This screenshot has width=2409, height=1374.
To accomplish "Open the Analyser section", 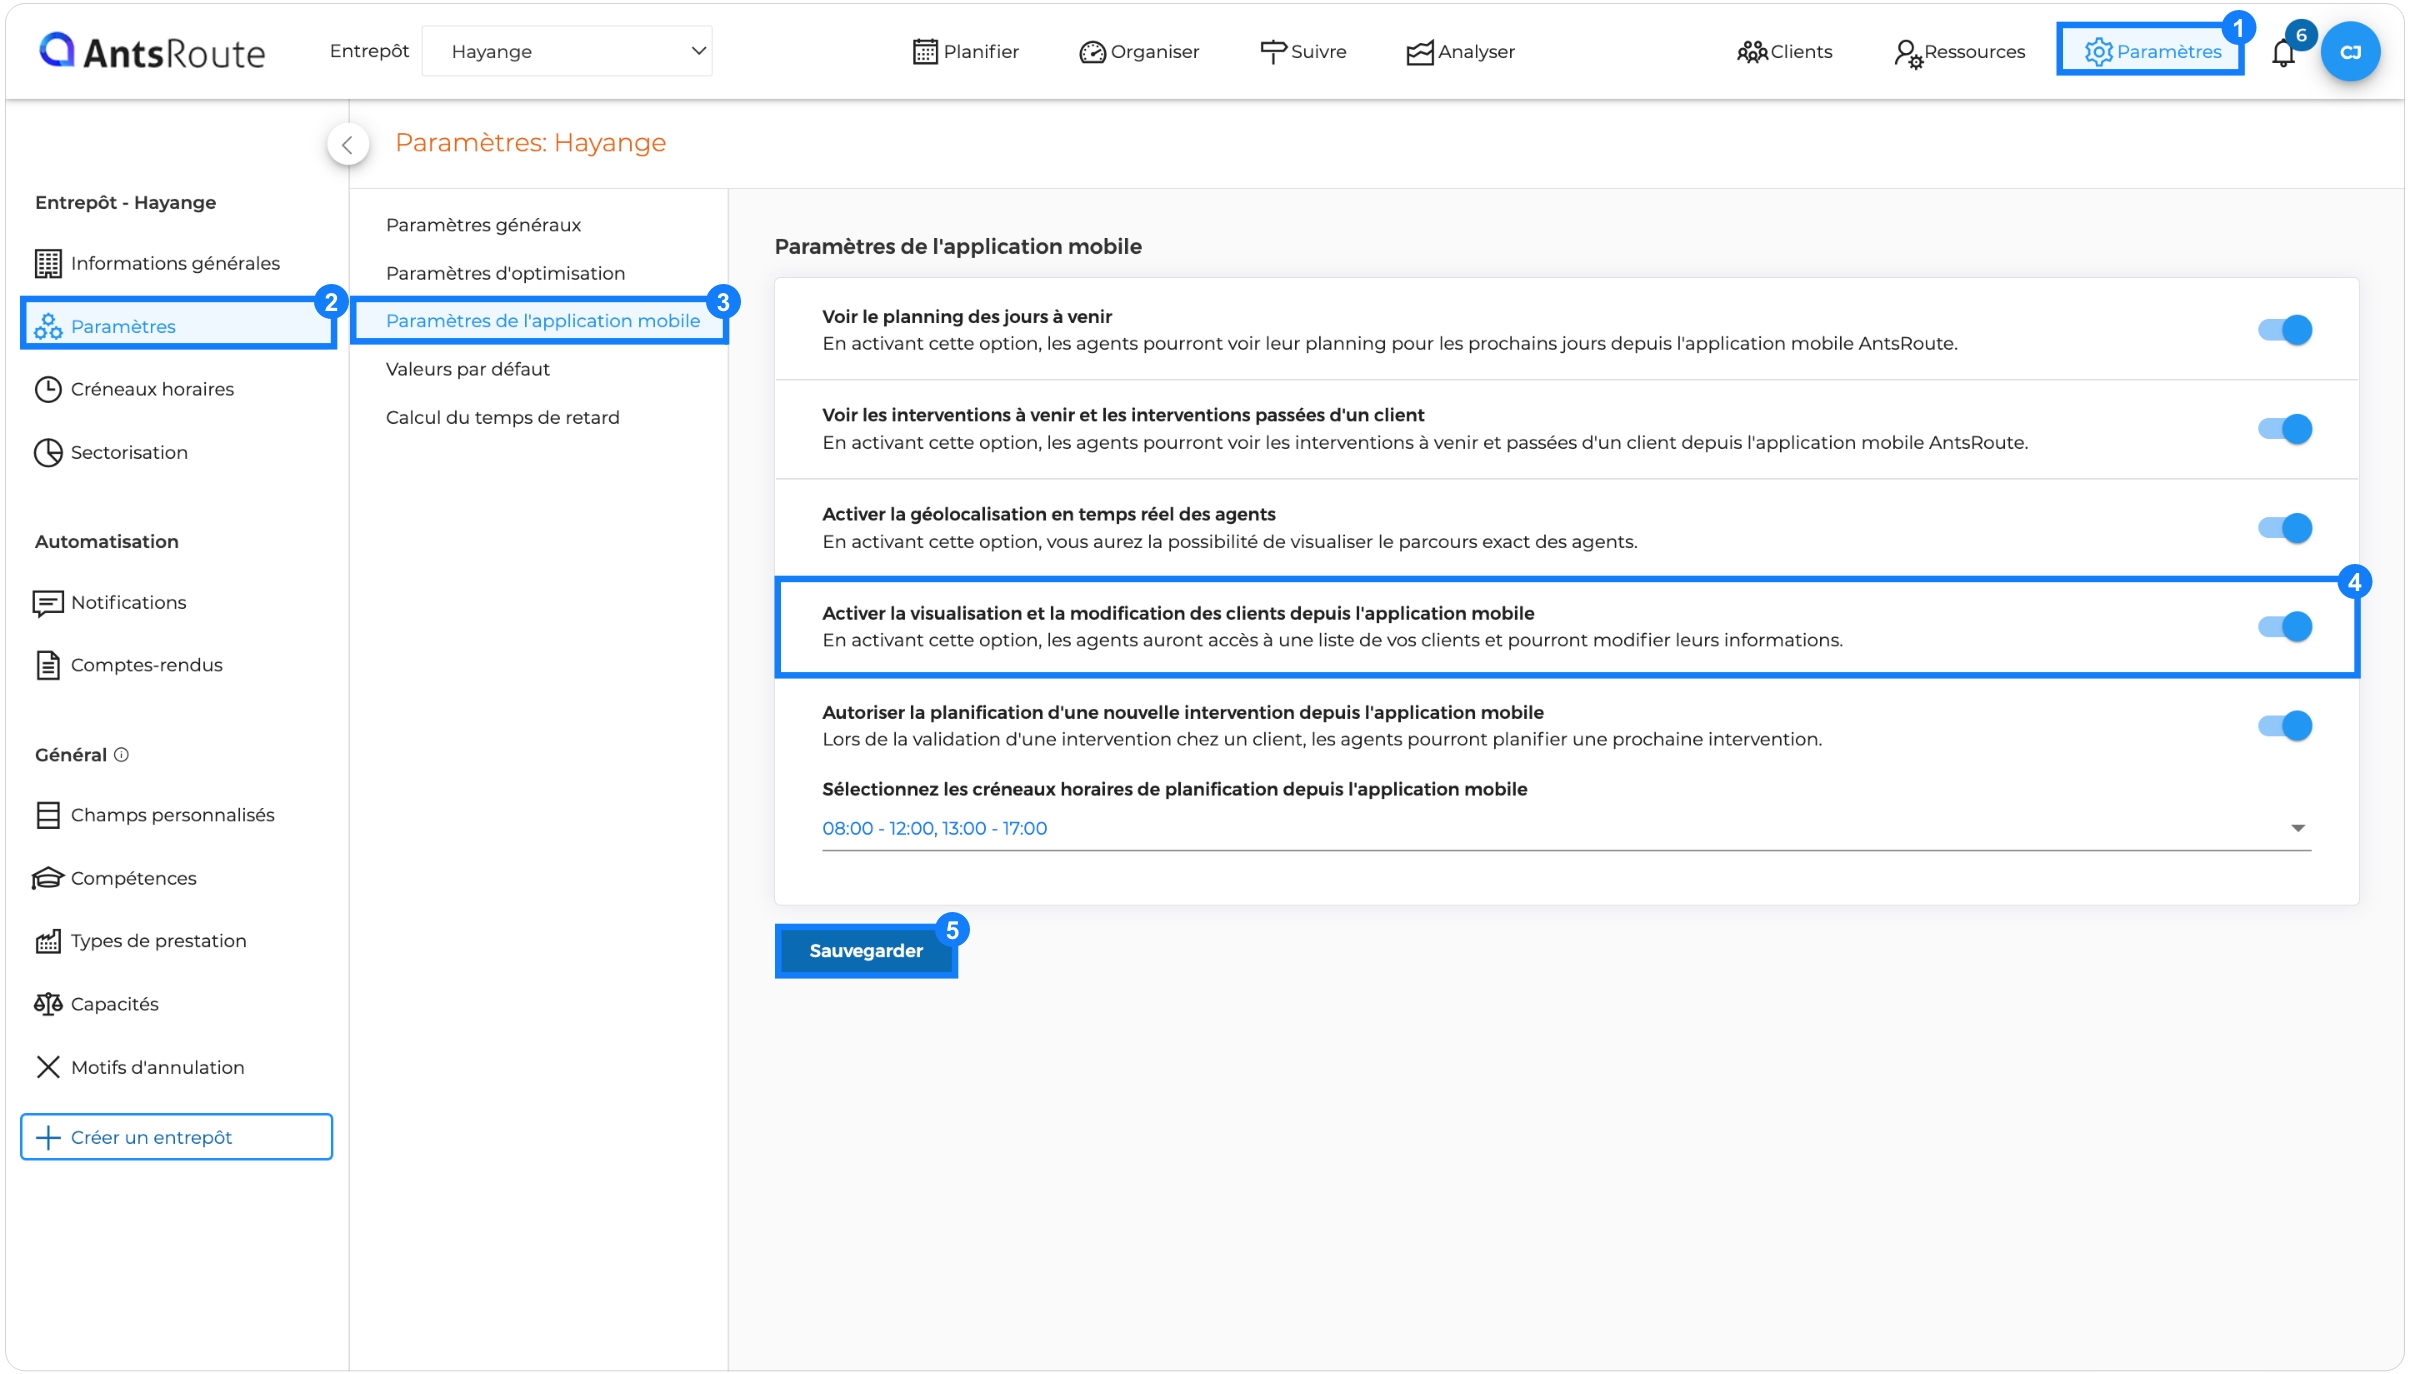I will pos(1461,51).
